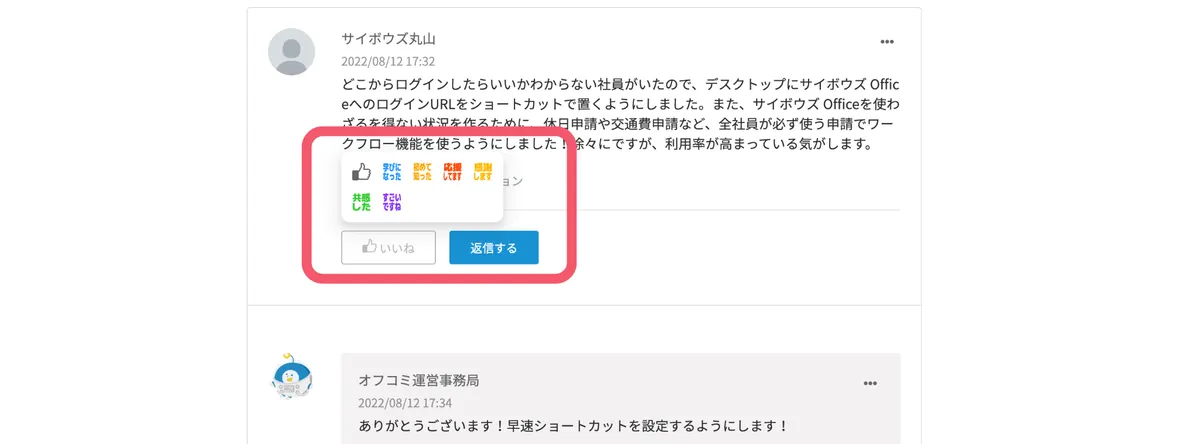The height and width of the screenshot is (444, 1200).
Task: Pick the purple すごいですね reaction stamp
Action: [x=392, y=202]
